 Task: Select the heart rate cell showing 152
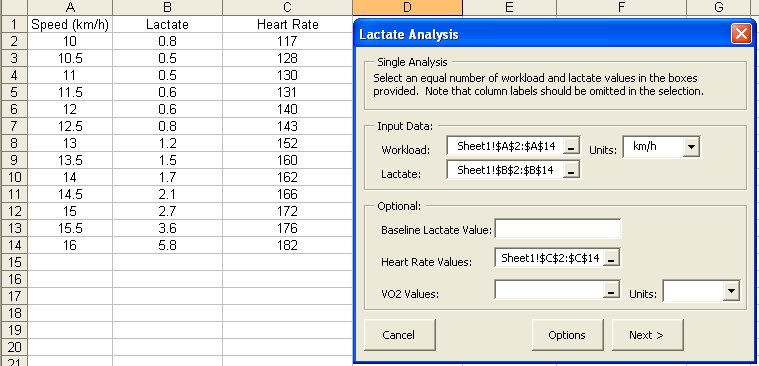point(288,143)
